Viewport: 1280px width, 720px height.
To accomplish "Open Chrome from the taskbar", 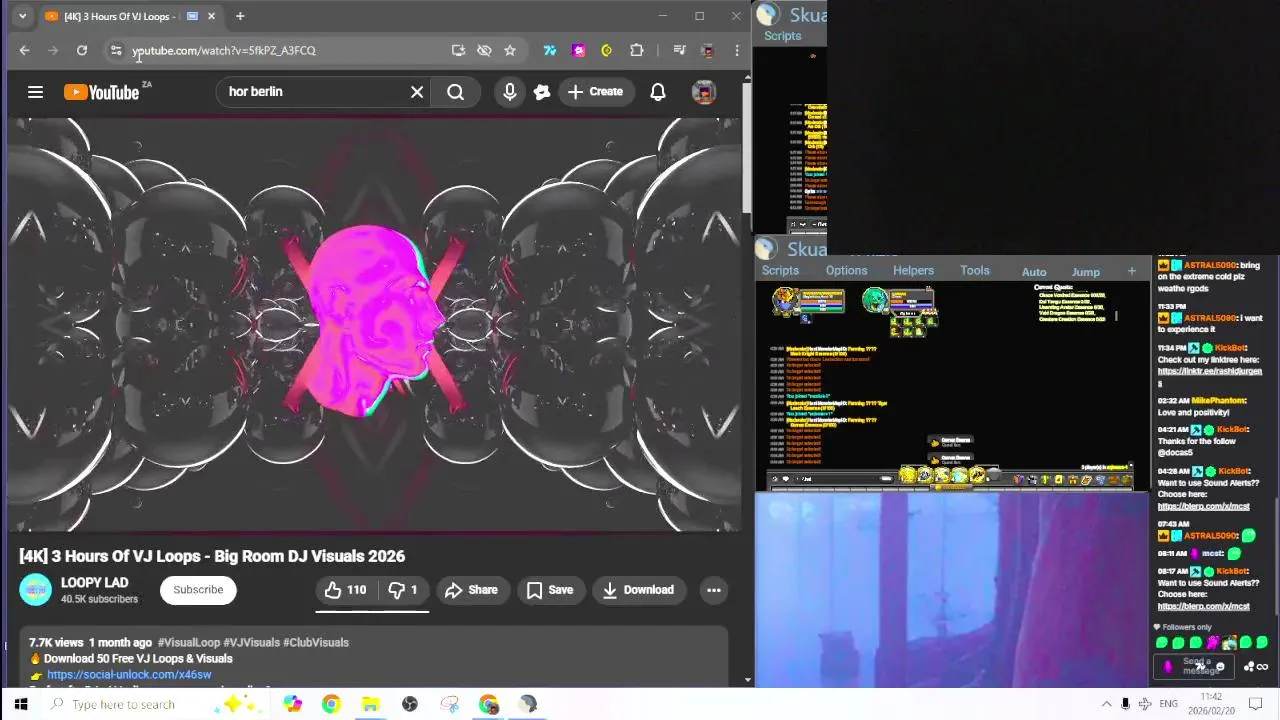I will (331, 704).
